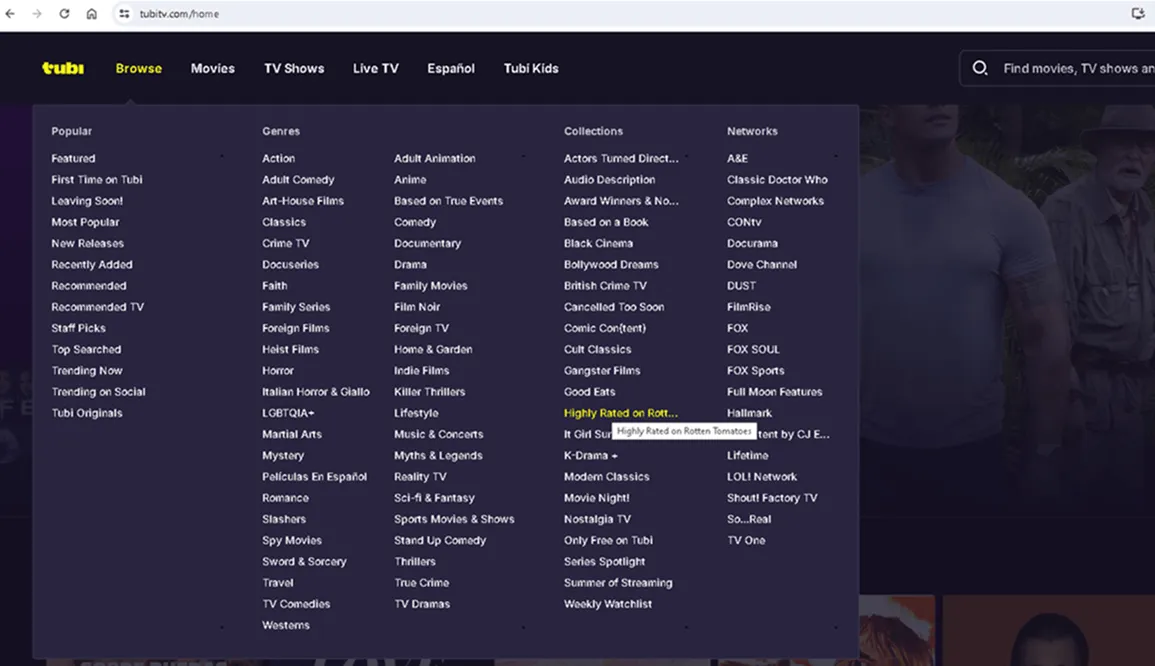The image size is (1155, 666).
Task: Choose Tubi Originals under Popular
Action: click(87, 413)
